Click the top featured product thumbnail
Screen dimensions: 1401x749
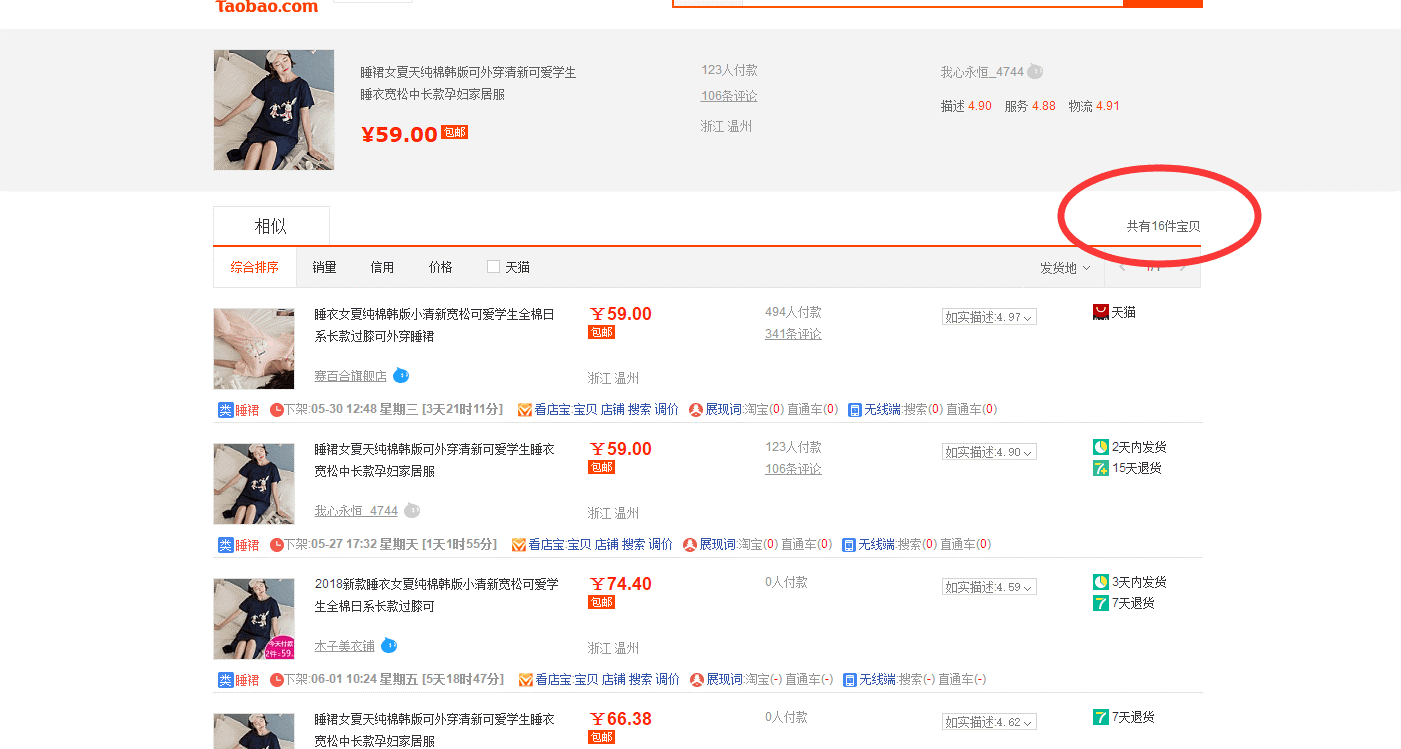pos(274,110)
